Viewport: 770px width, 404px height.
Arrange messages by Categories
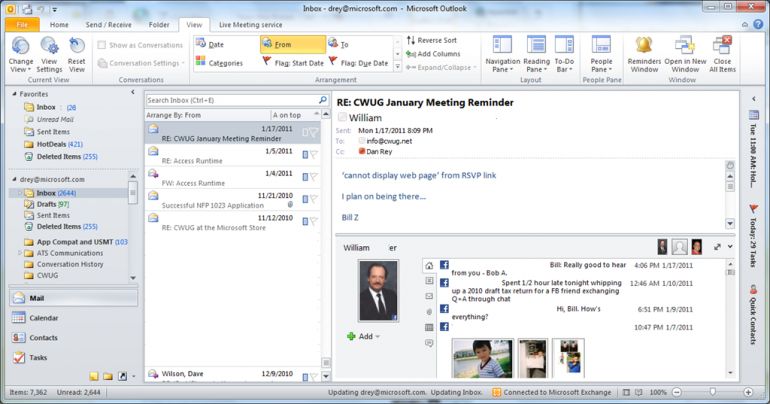220,63
